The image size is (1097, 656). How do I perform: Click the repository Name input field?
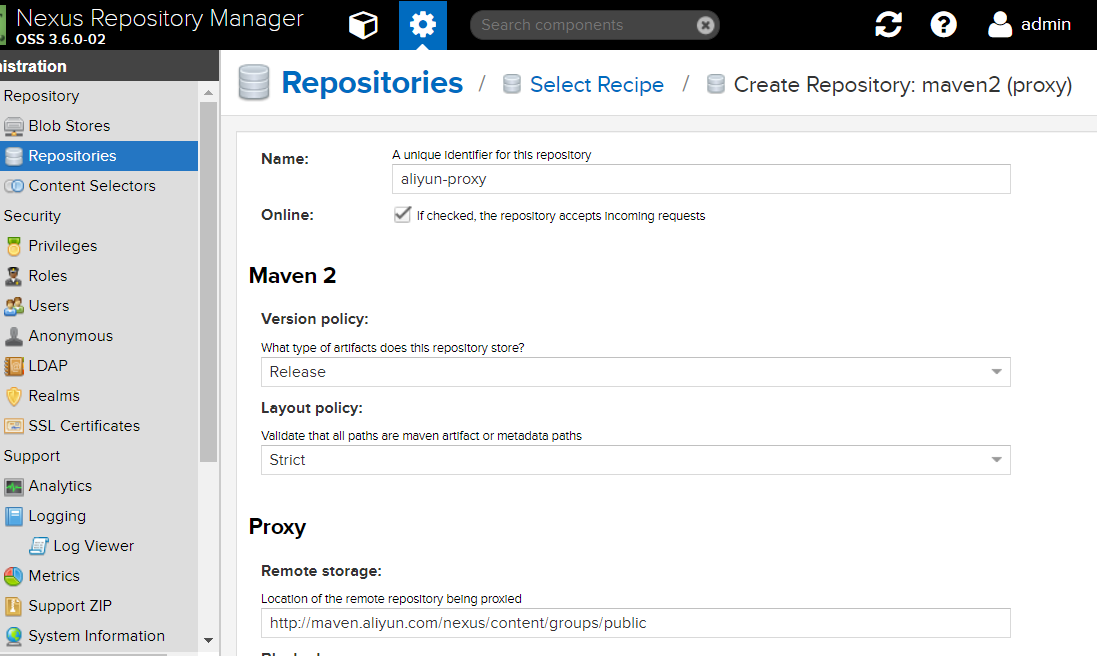point(700,179)
